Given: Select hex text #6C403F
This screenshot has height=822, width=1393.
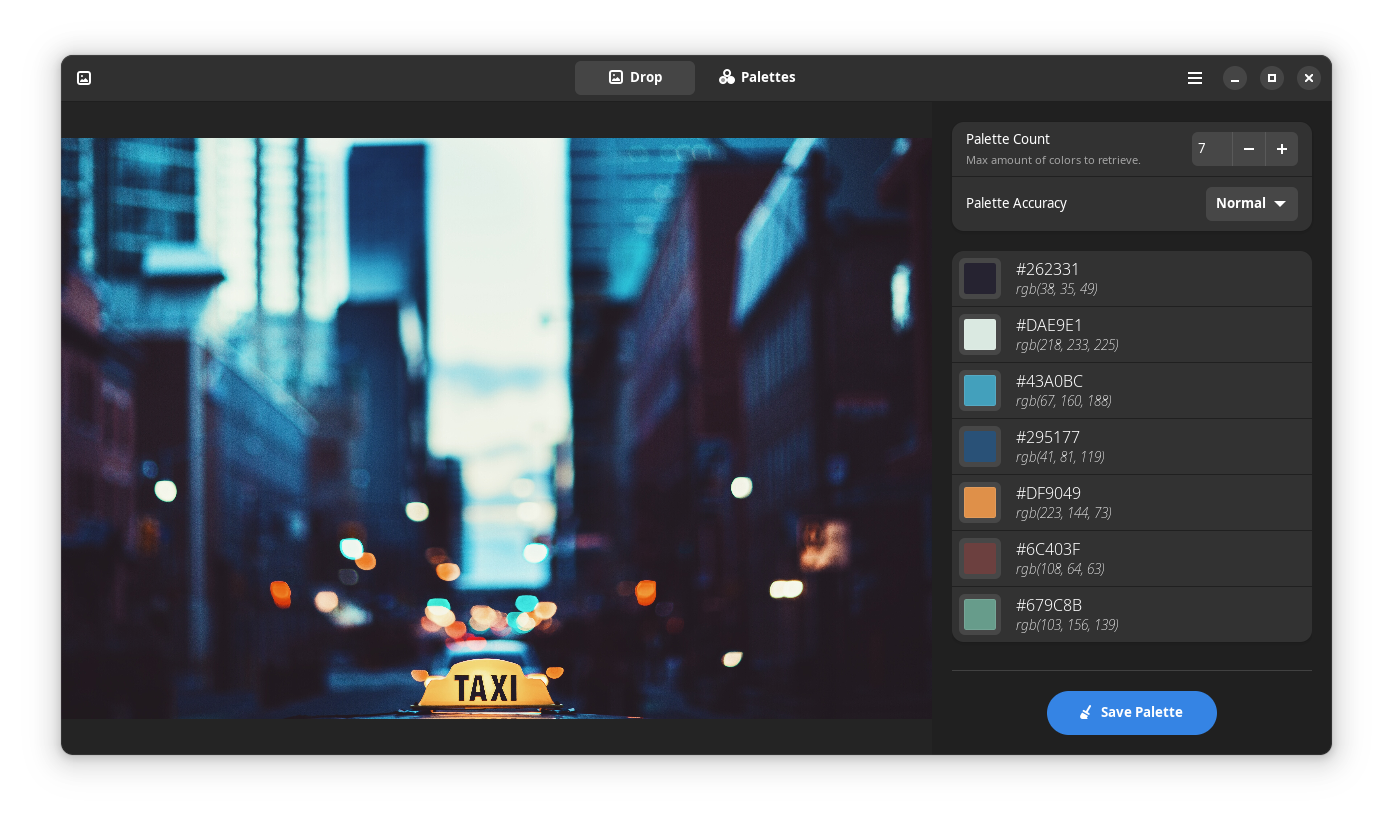Looking at the screenshot, I should point(1048,550).
